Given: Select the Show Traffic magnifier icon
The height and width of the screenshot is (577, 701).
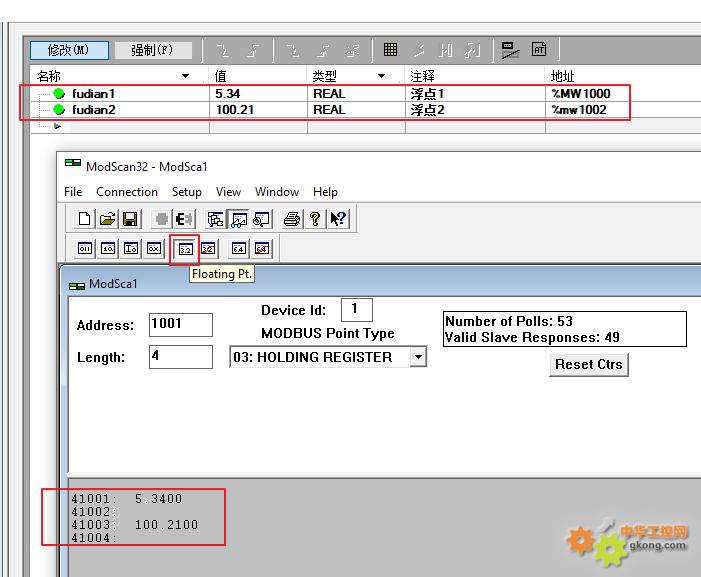Looking at the screenshot, I should pos(262,219).
